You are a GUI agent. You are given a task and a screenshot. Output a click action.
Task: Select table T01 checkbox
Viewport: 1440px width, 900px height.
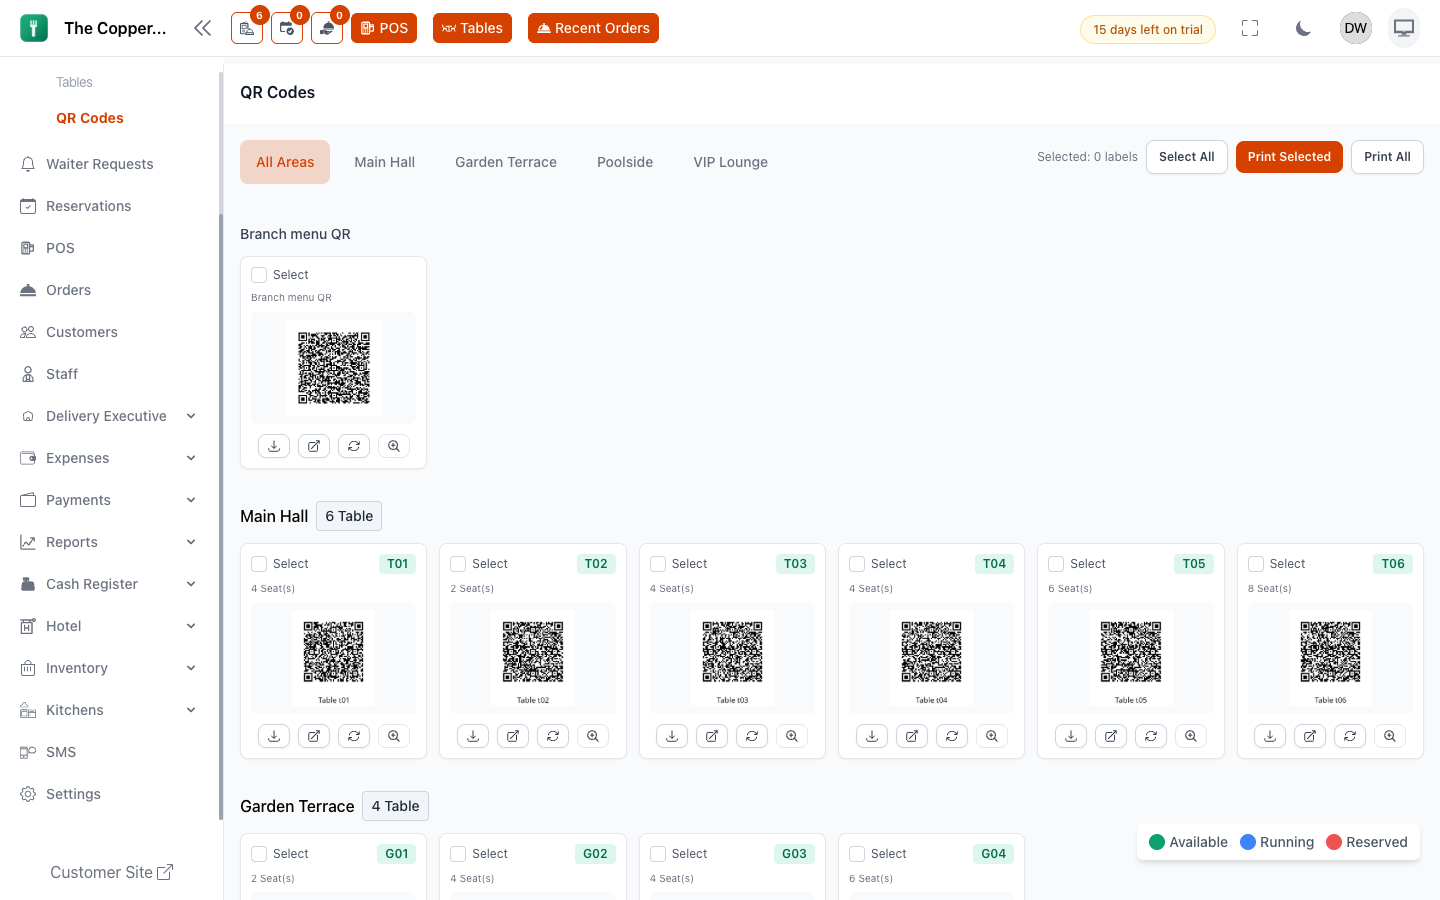(x=259, y=564)
